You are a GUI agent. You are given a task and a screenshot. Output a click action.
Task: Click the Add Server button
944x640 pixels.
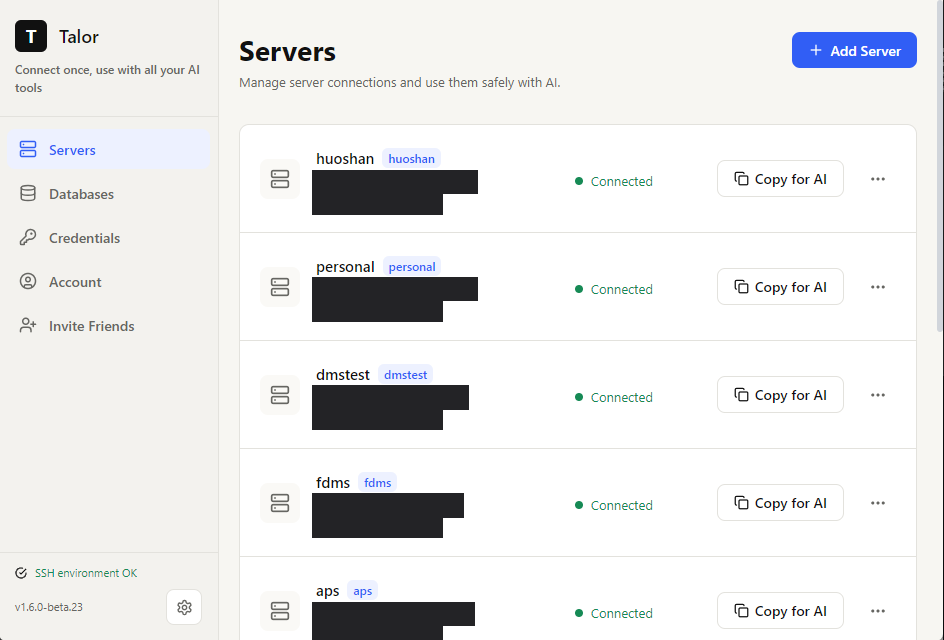pyautogui.click(x=854, y=50)
